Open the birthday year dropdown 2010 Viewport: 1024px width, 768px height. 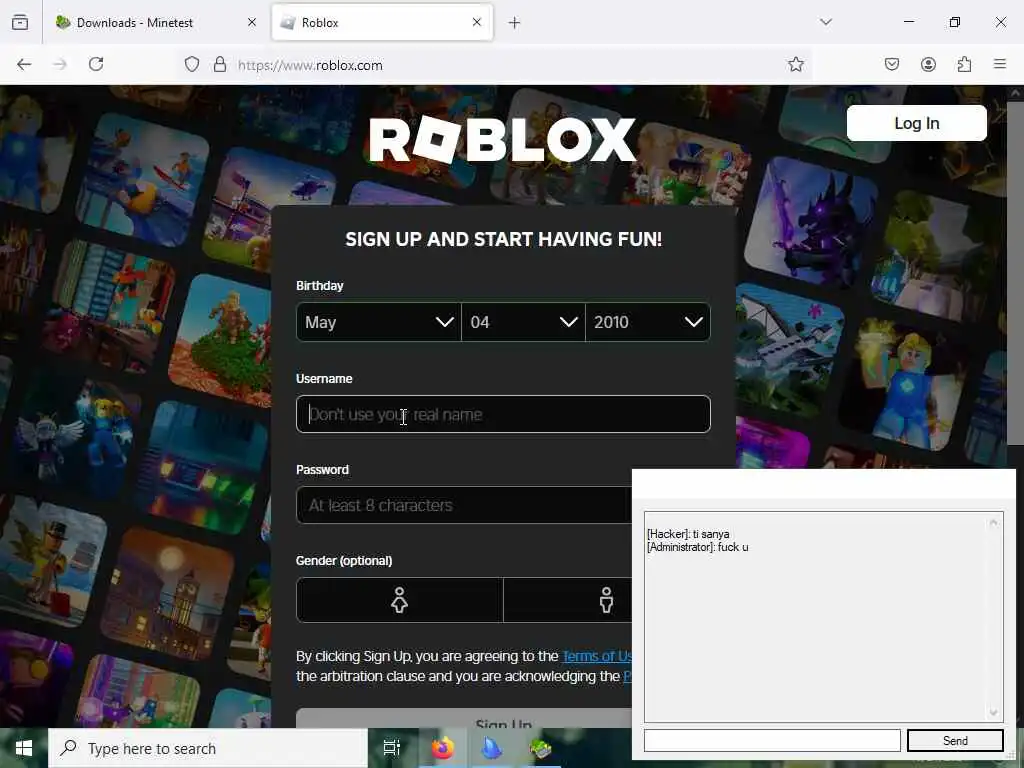648,322
